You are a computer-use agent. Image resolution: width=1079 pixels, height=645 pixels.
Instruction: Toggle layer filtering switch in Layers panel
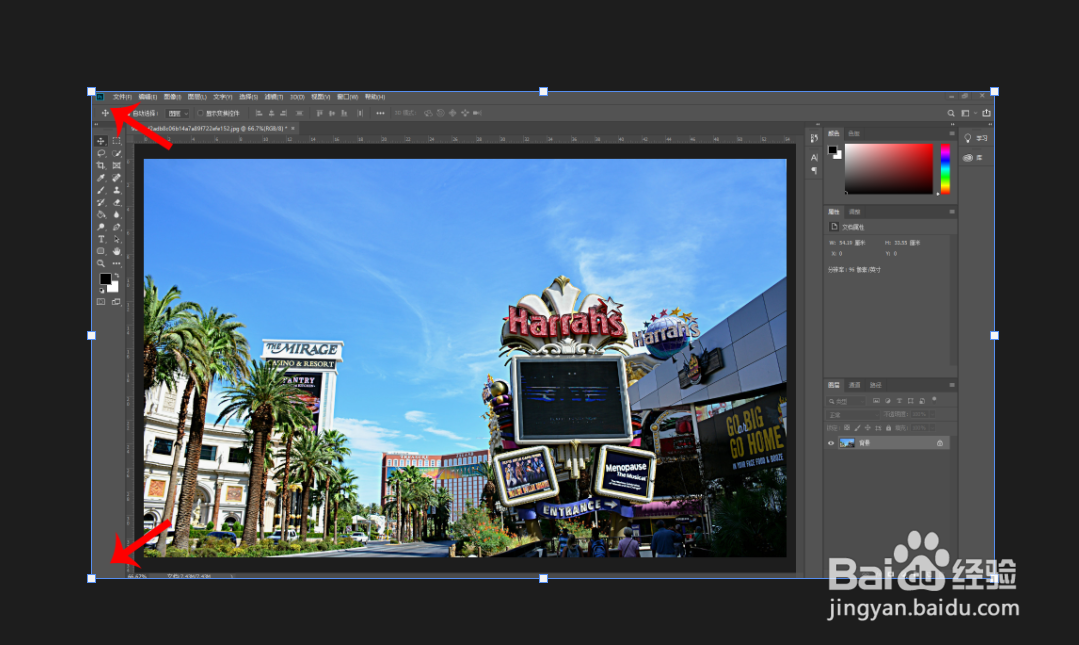tap(934, 400)
